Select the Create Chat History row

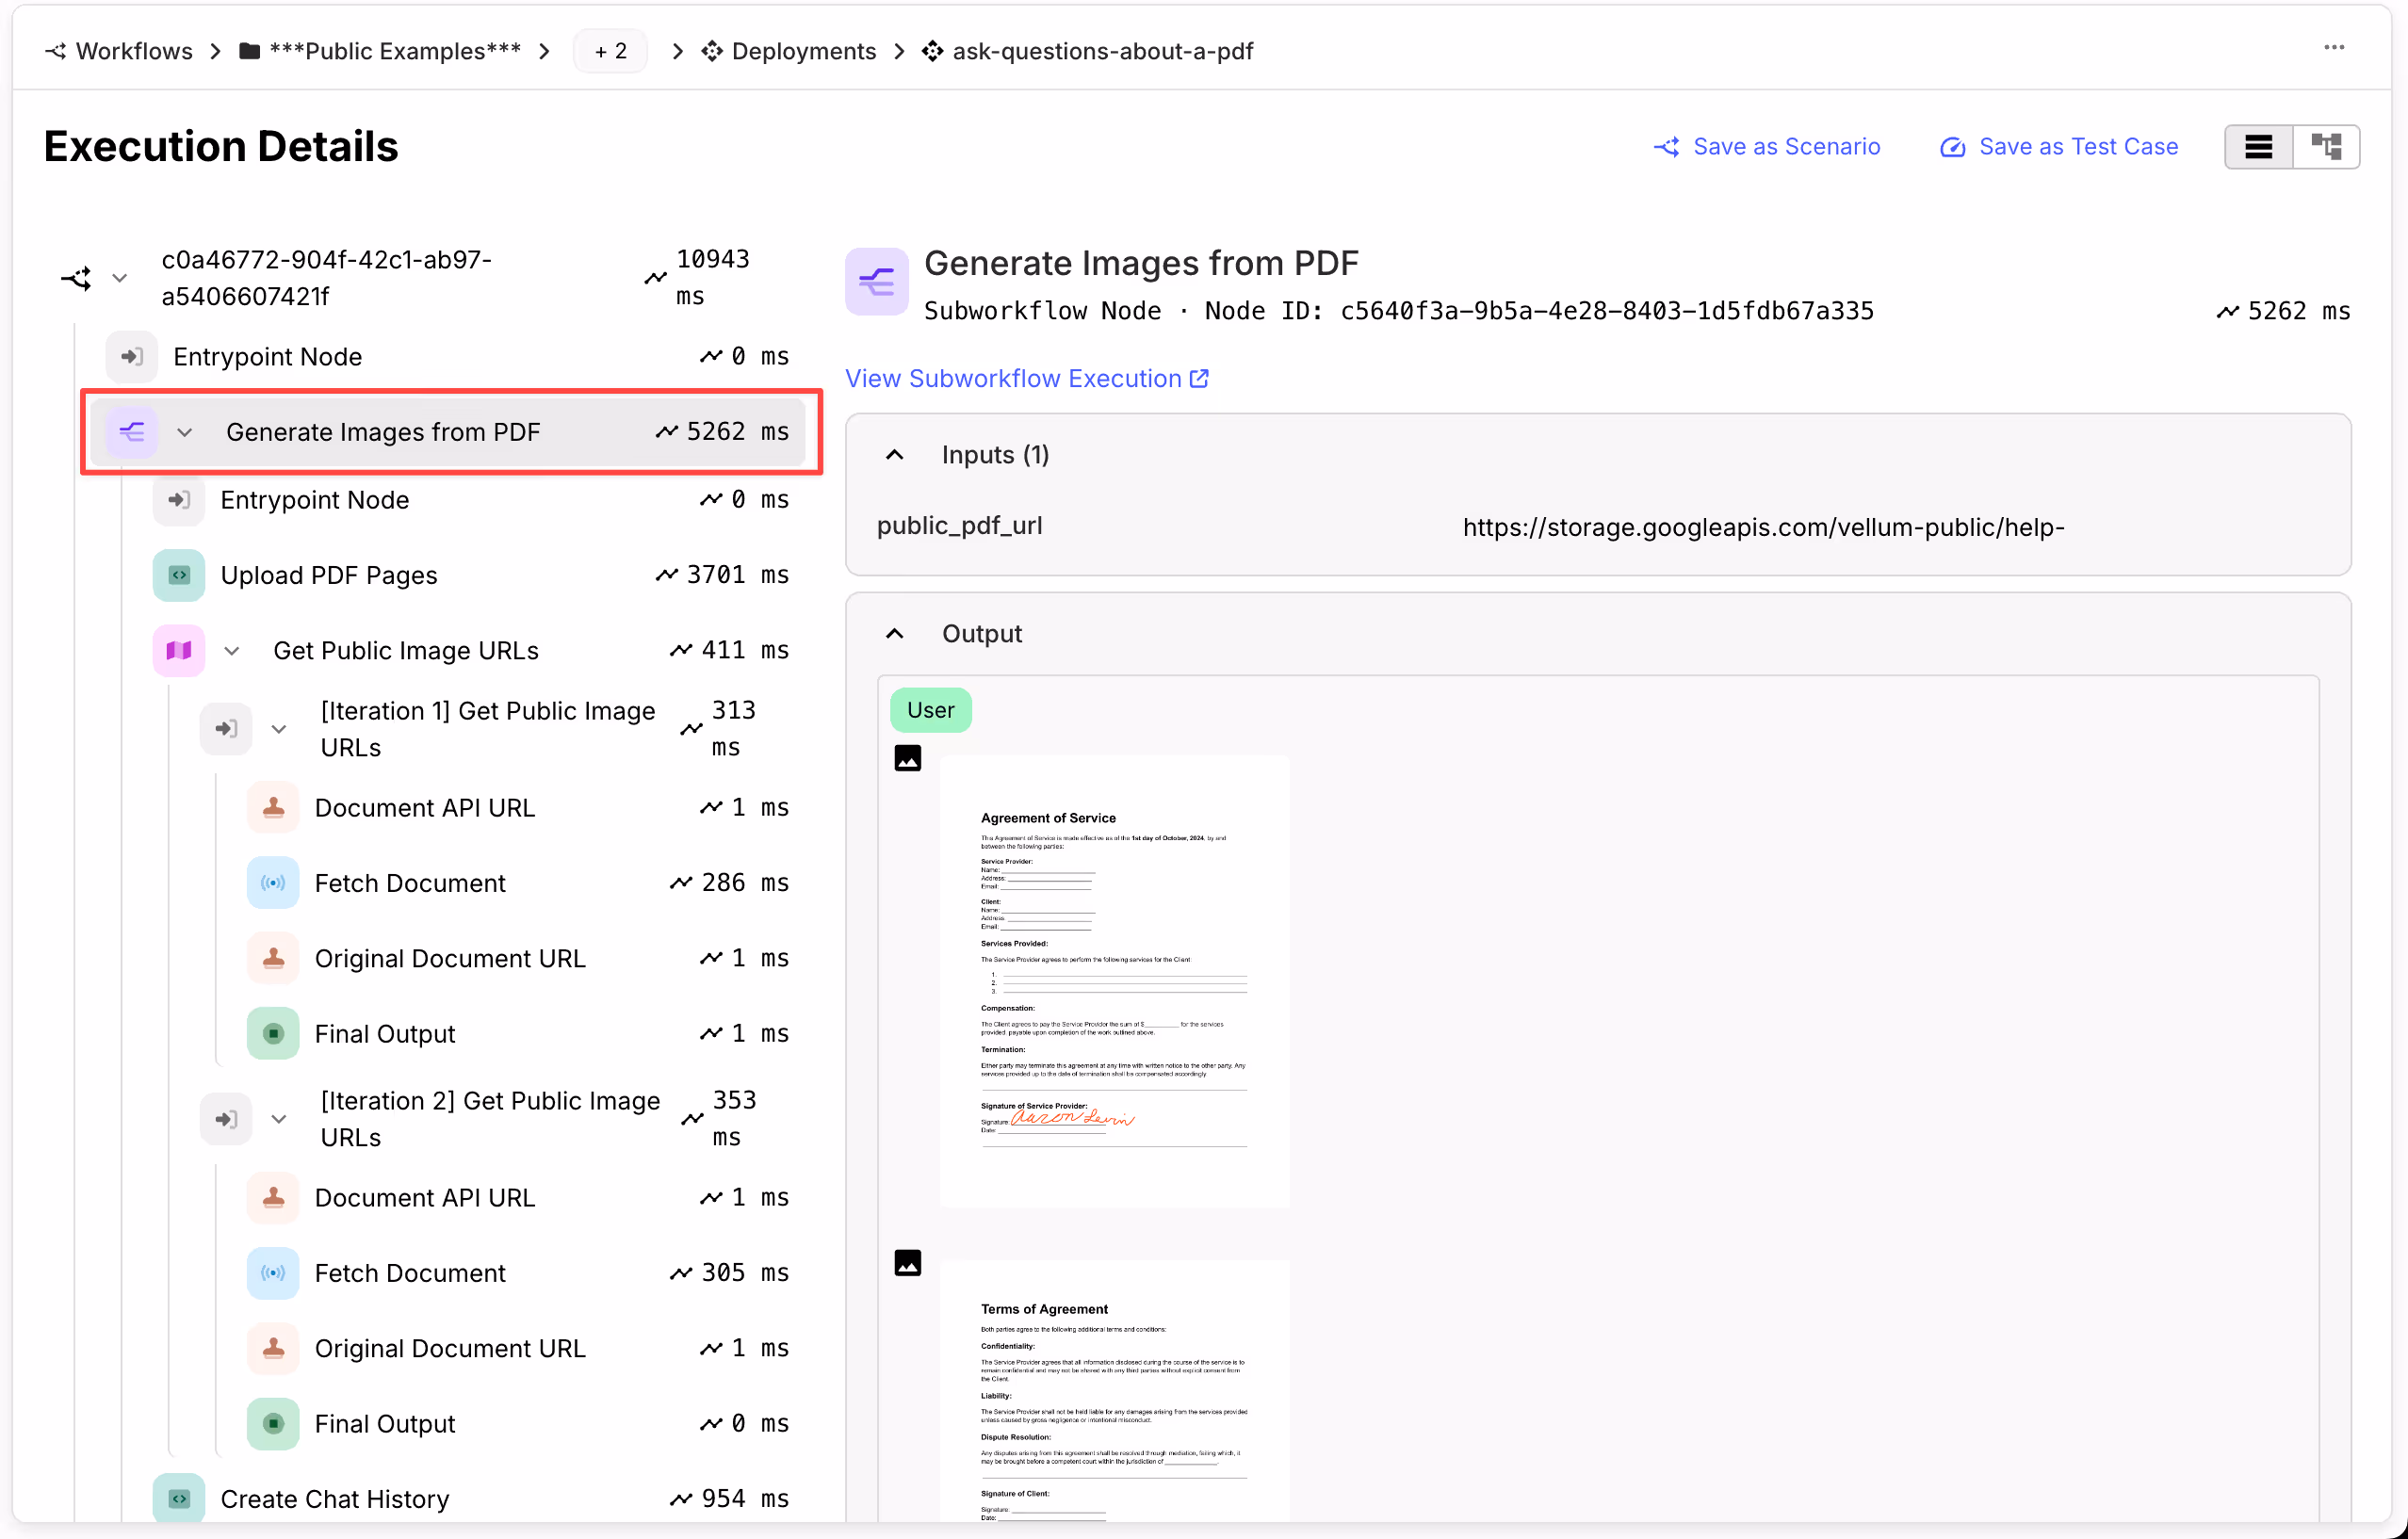[x=470, y=1498]
